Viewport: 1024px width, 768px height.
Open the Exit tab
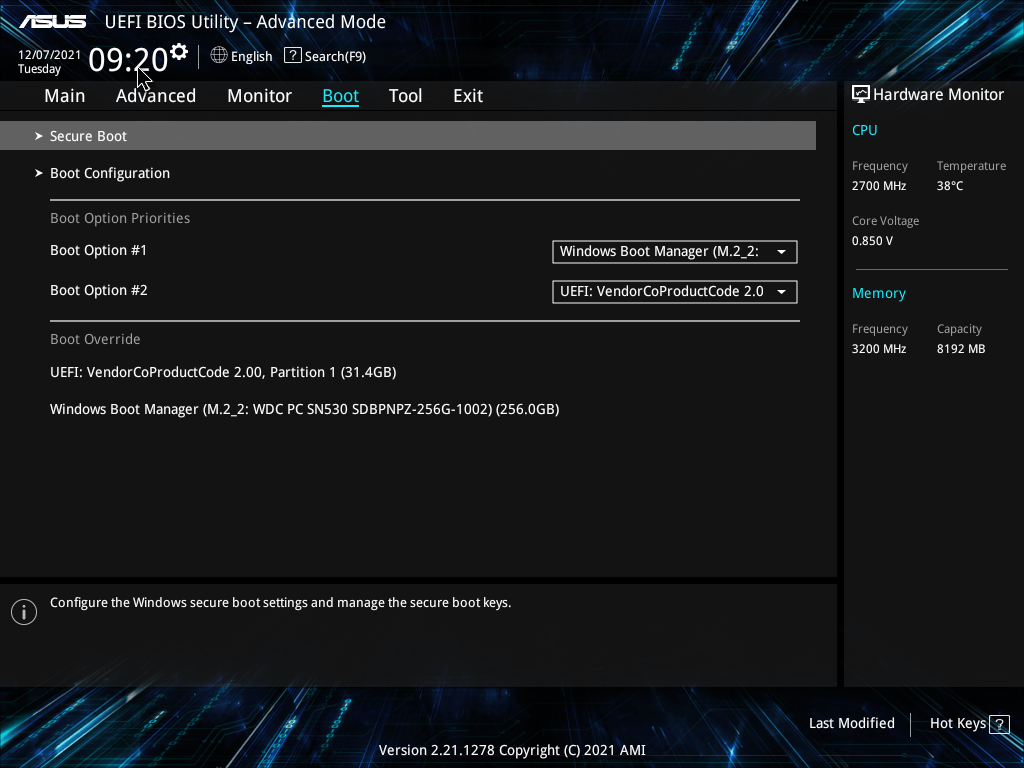pos(468,95)
